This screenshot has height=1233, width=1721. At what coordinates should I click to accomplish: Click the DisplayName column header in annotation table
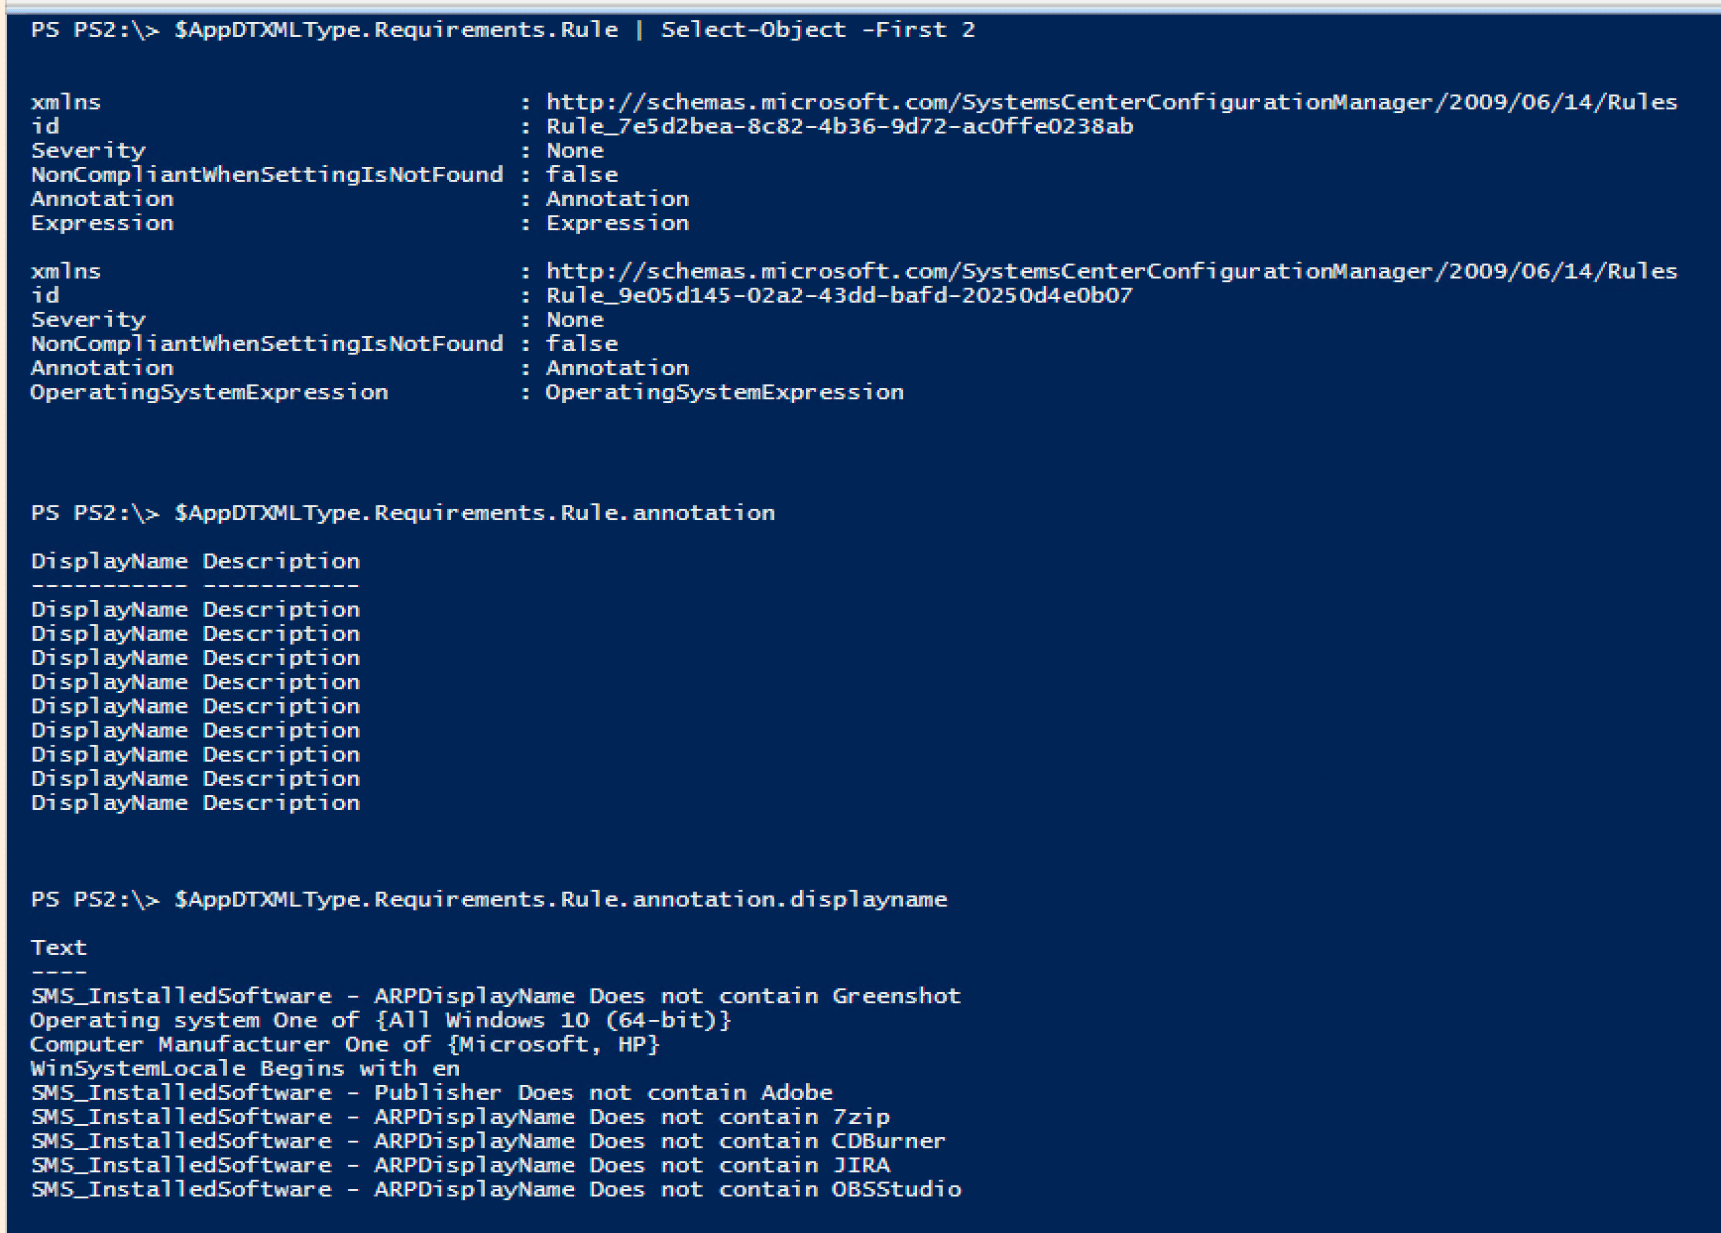(x=109, y=561)
